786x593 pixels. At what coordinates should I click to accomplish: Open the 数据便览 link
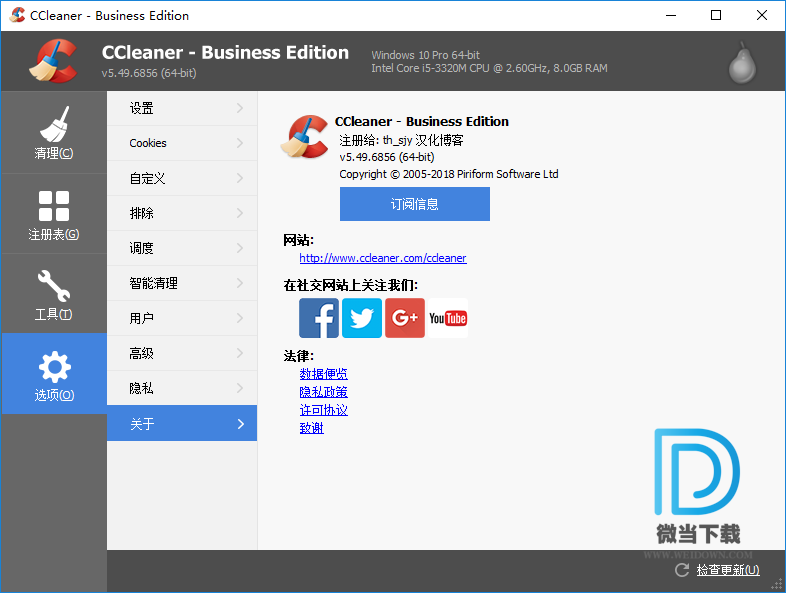[x=323, y=374]
